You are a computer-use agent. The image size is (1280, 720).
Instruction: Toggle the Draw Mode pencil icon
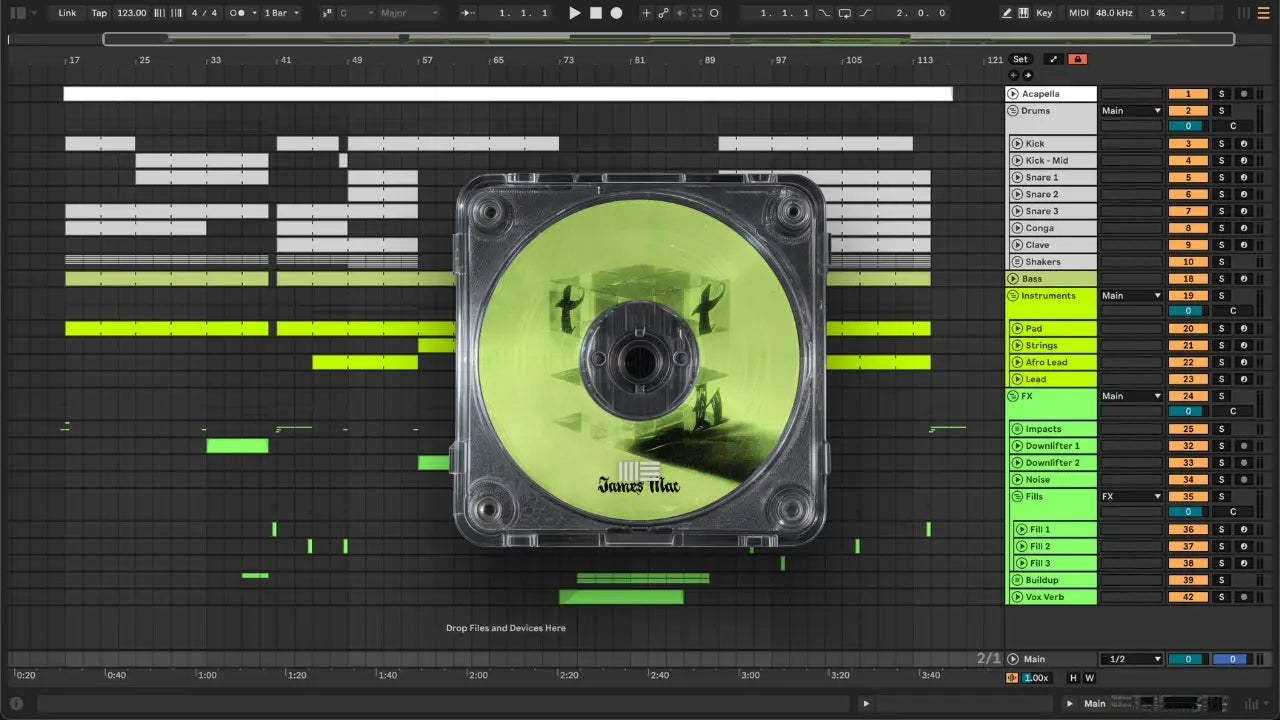[1007, 13]
